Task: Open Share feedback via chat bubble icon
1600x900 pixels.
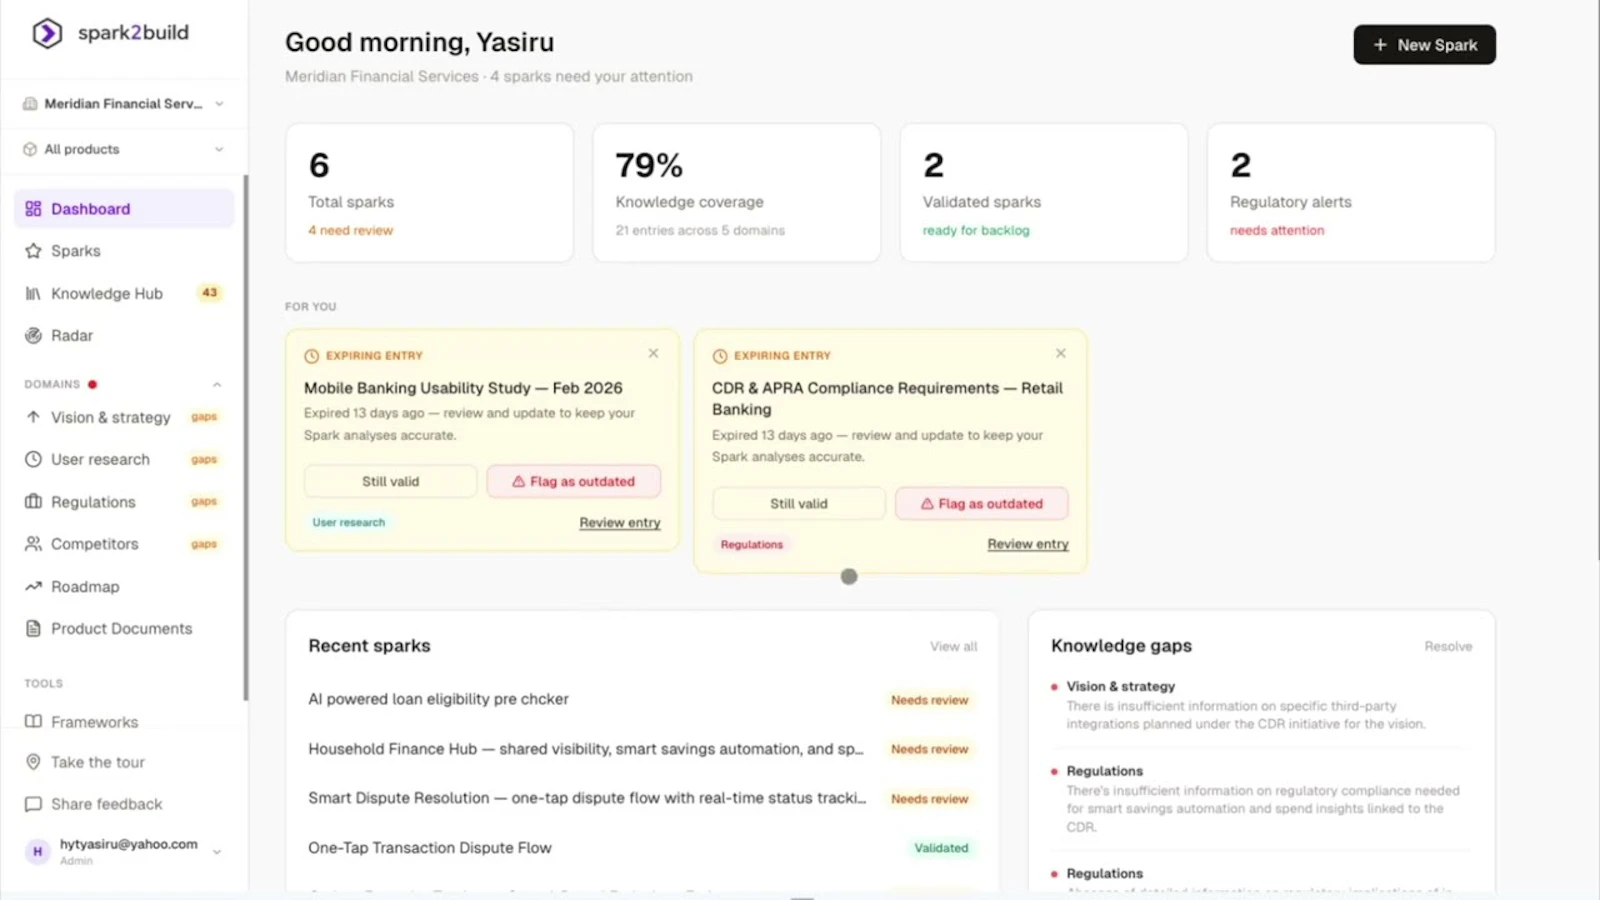Action: point(33,803)
